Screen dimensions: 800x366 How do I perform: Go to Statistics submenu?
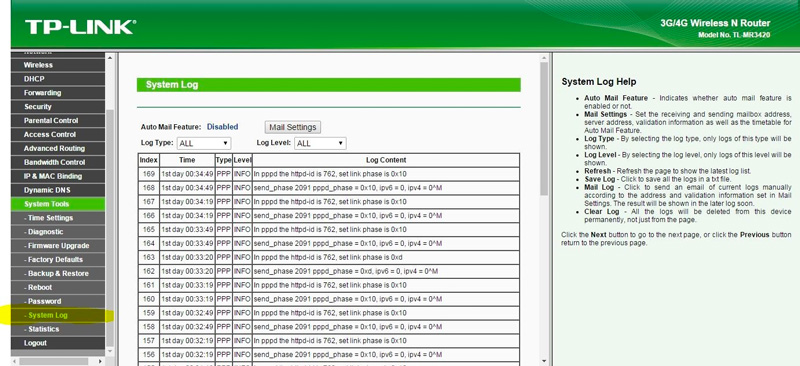58,329
